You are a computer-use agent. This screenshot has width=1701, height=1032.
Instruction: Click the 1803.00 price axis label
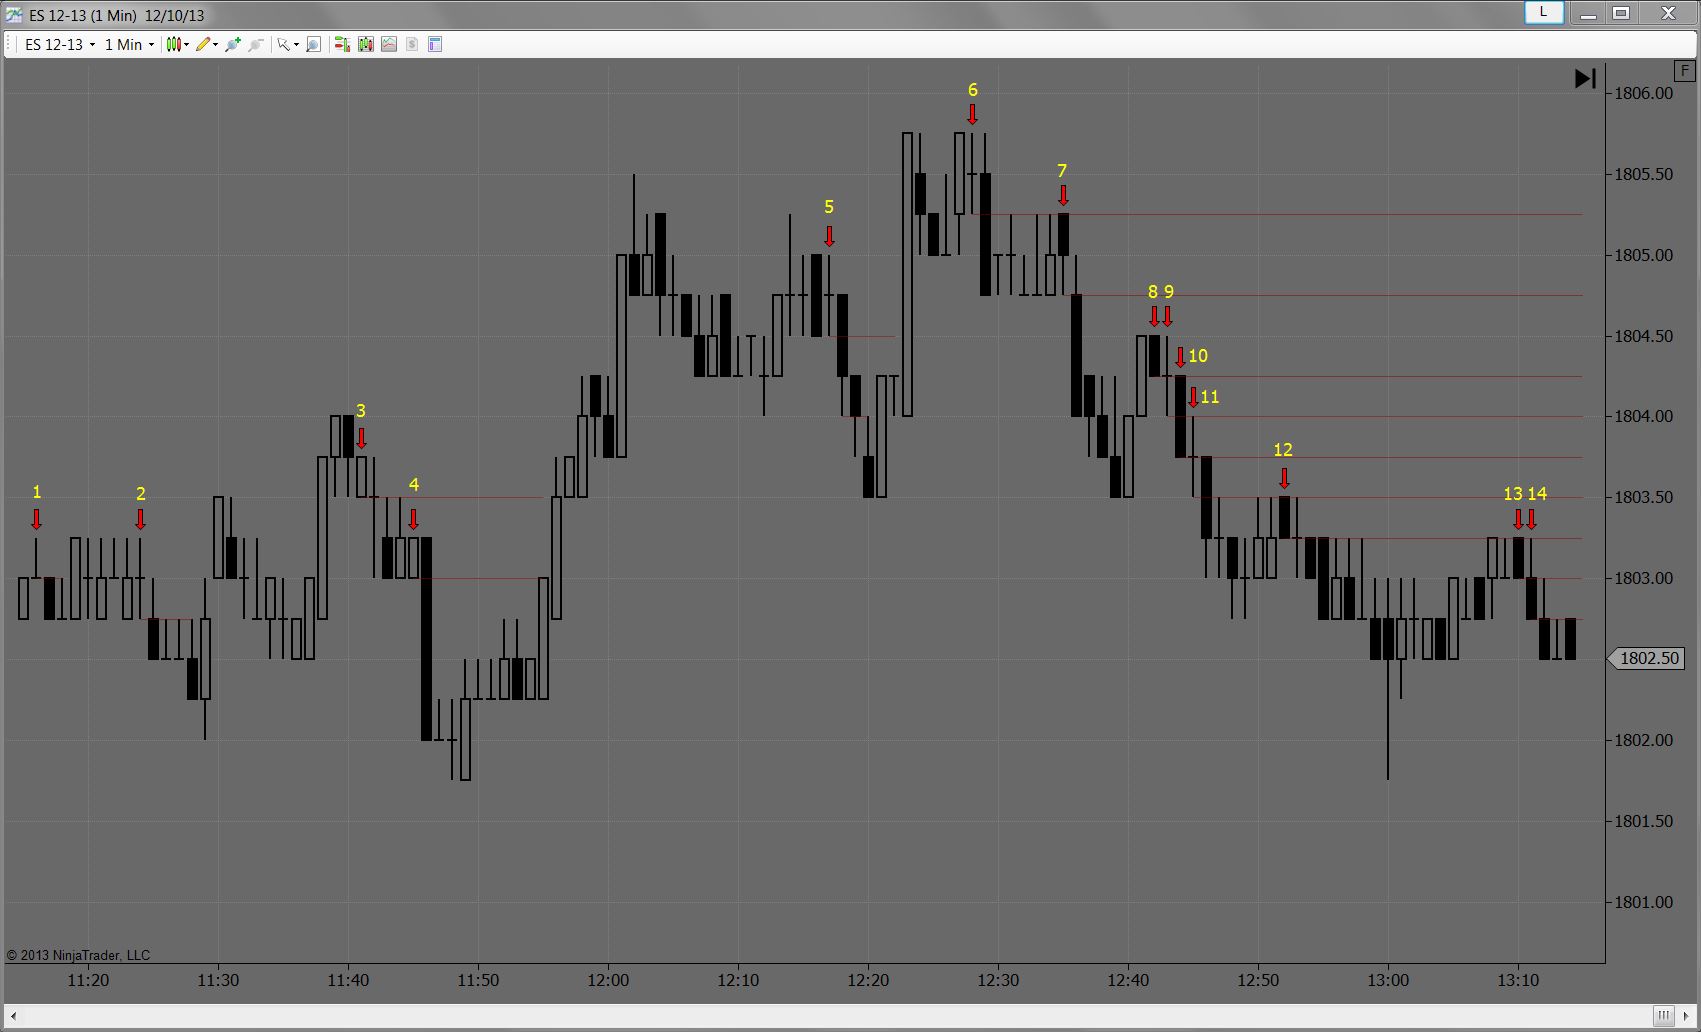click(1643, 579)
